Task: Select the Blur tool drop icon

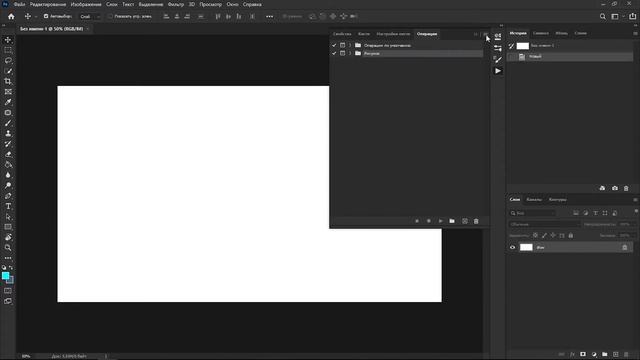Action: pyautogui.click(x=8, y=175)
